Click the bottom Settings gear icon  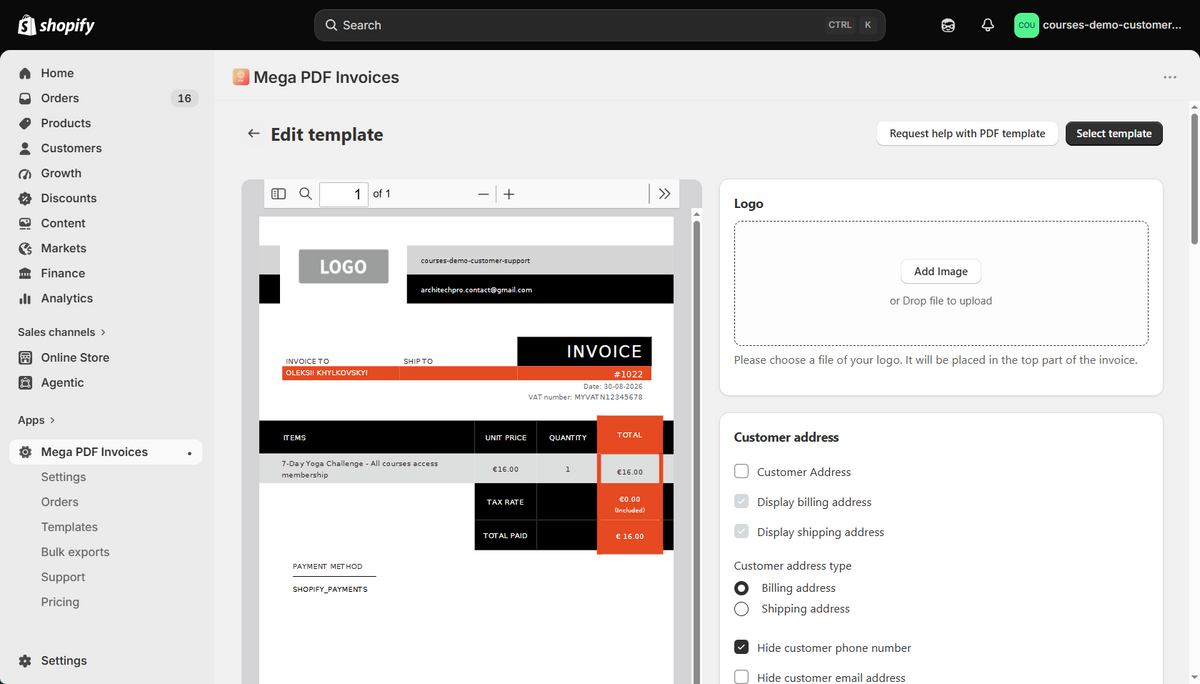(x=25, y=661)
